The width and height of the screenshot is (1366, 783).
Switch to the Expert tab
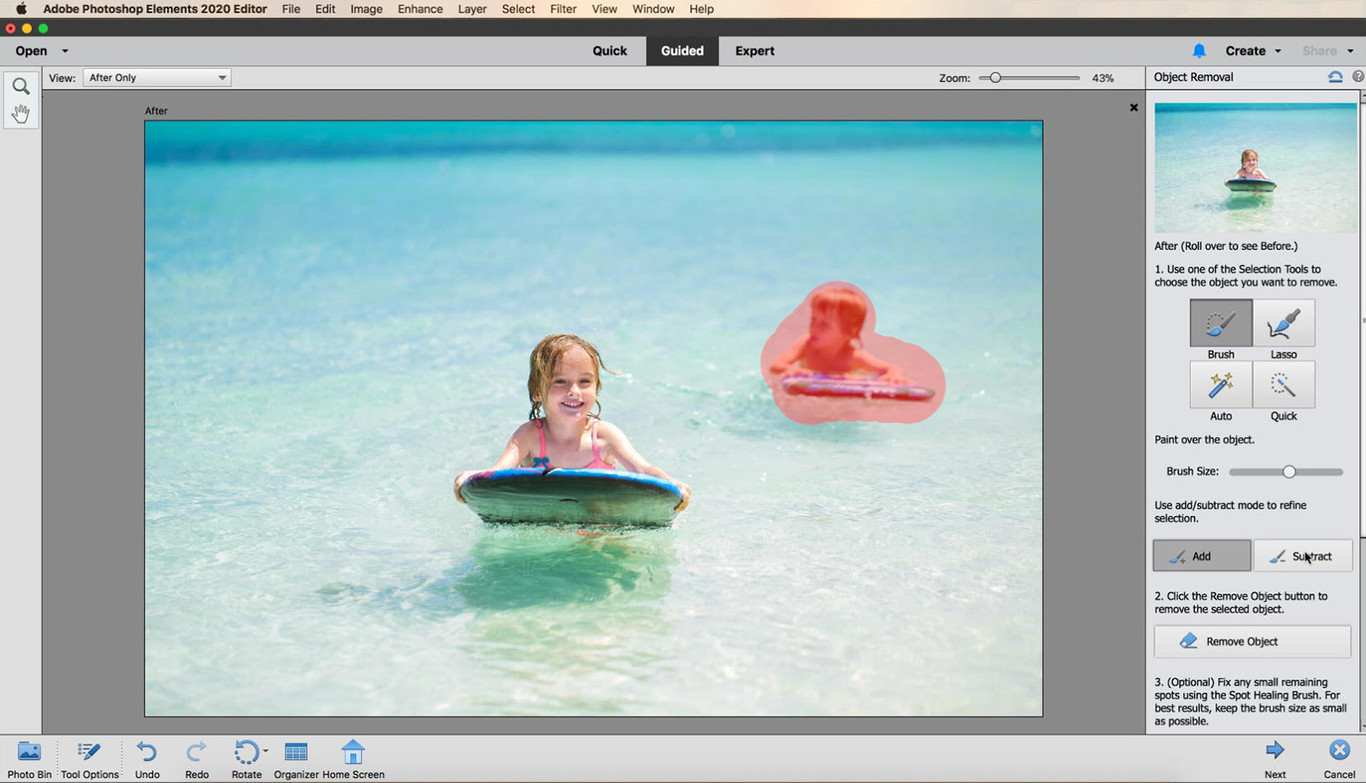[754, 51]
